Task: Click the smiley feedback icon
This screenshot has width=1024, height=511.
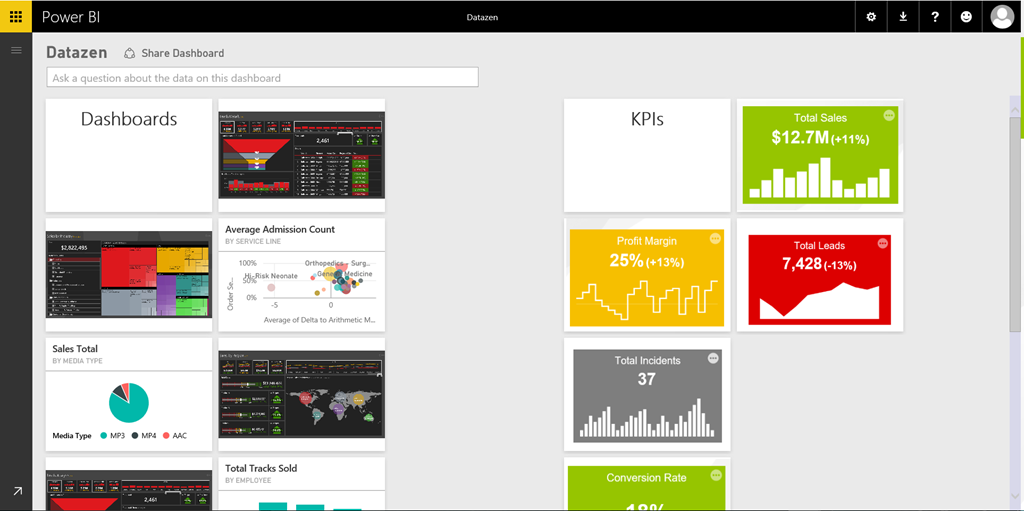Action: point(966,17)
